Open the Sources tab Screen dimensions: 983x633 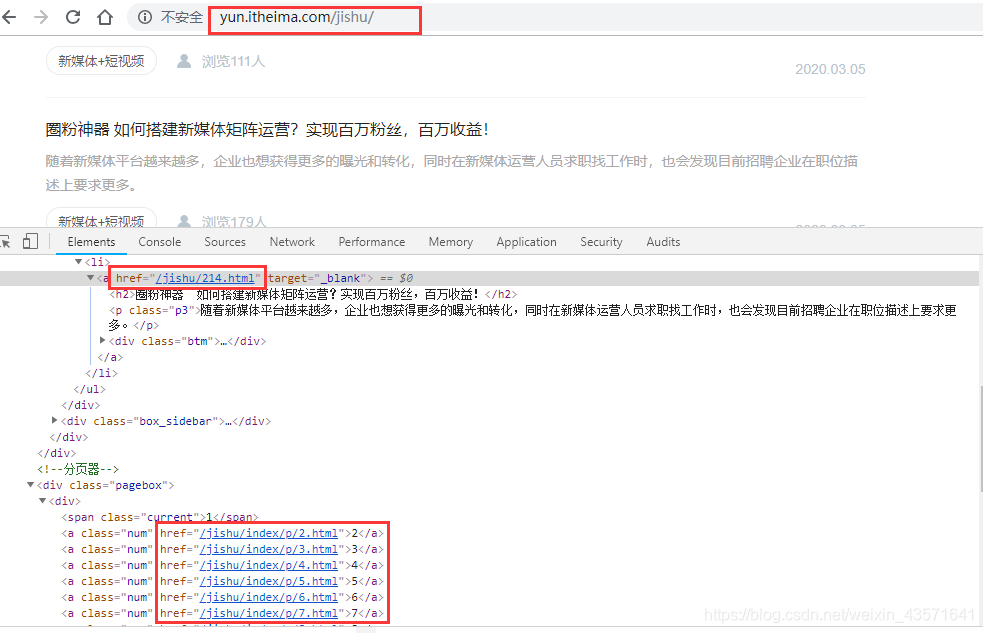click(x=225, y=242)
